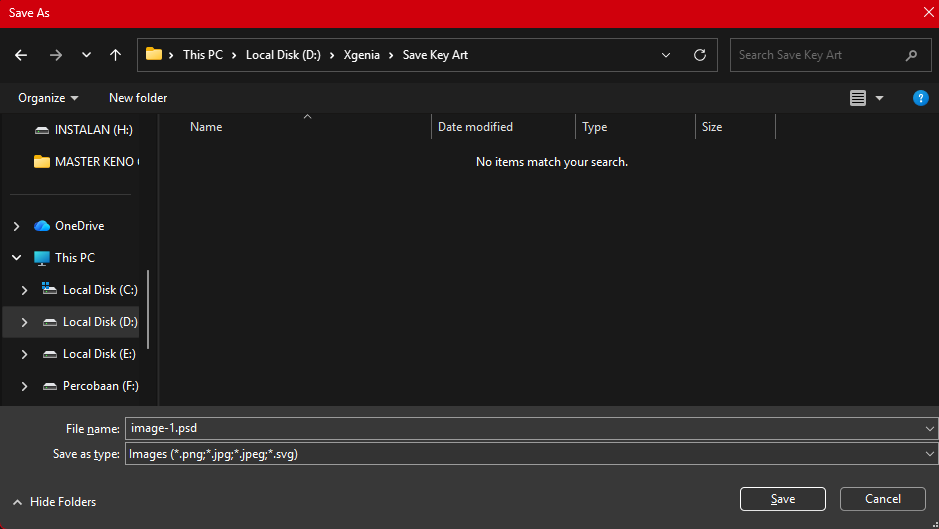Click the Back navigation arrow

click(21, 55)
